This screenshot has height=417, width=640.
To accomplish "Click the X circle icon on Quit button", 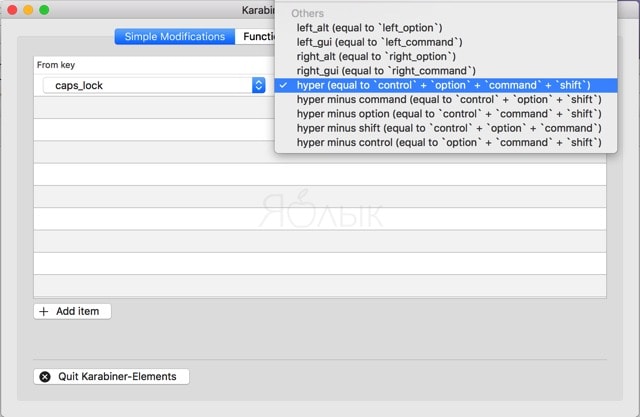I will [45, 377].
